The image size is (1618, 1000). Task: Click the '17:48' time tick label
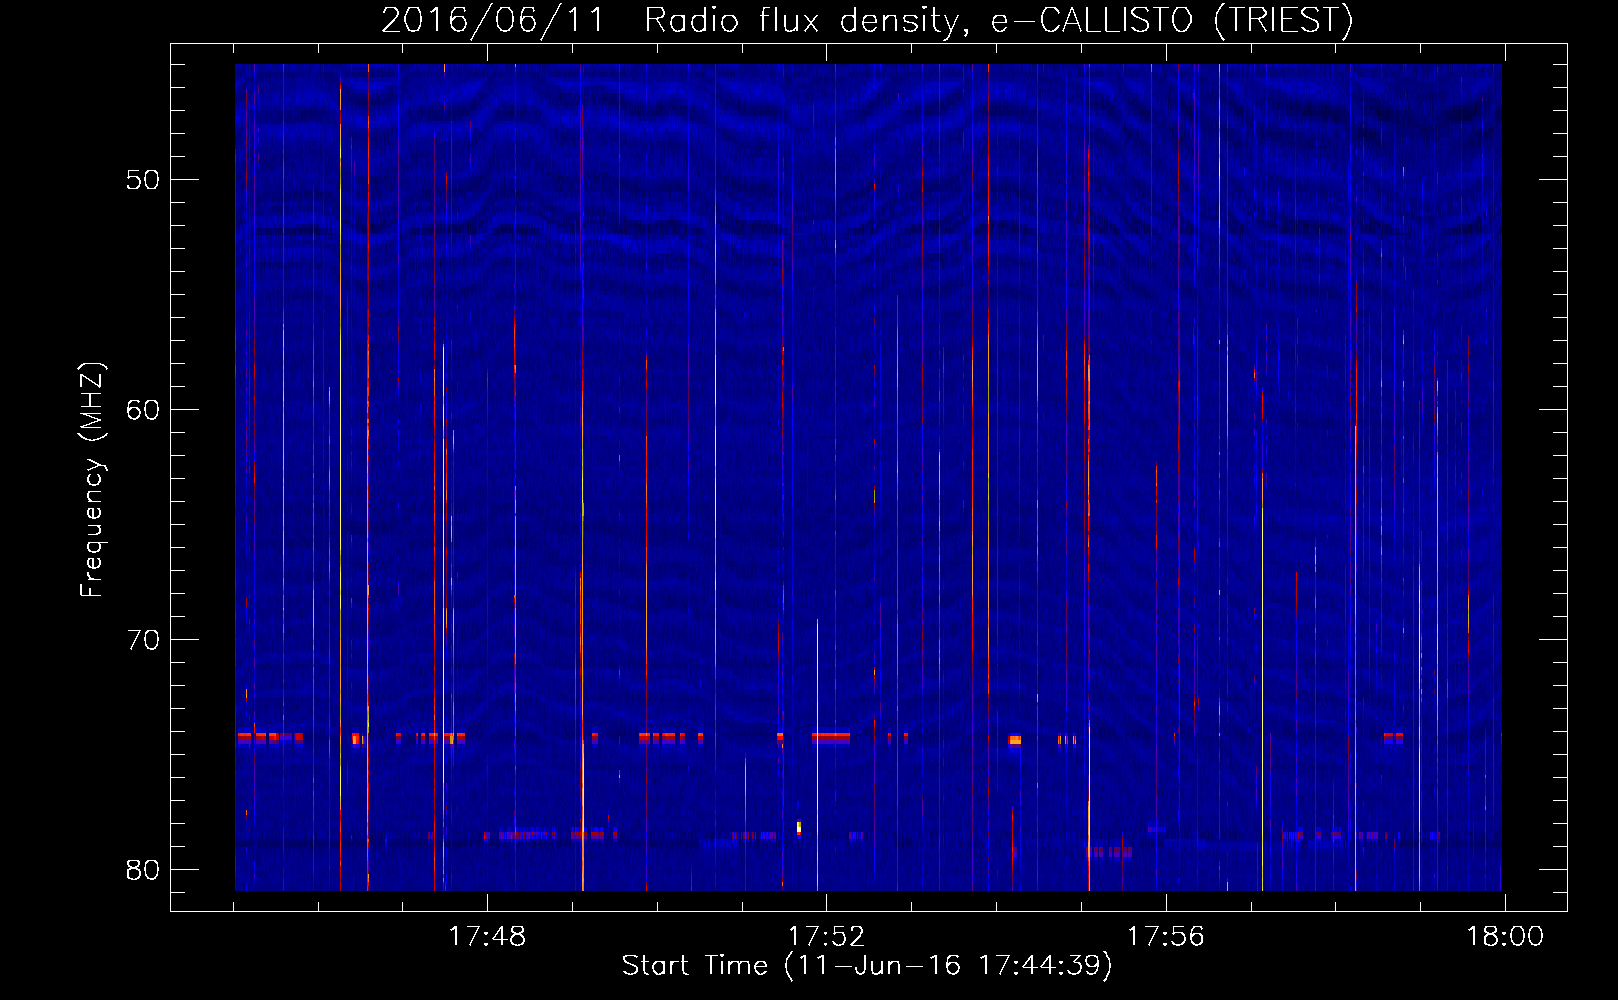point(487,937)
